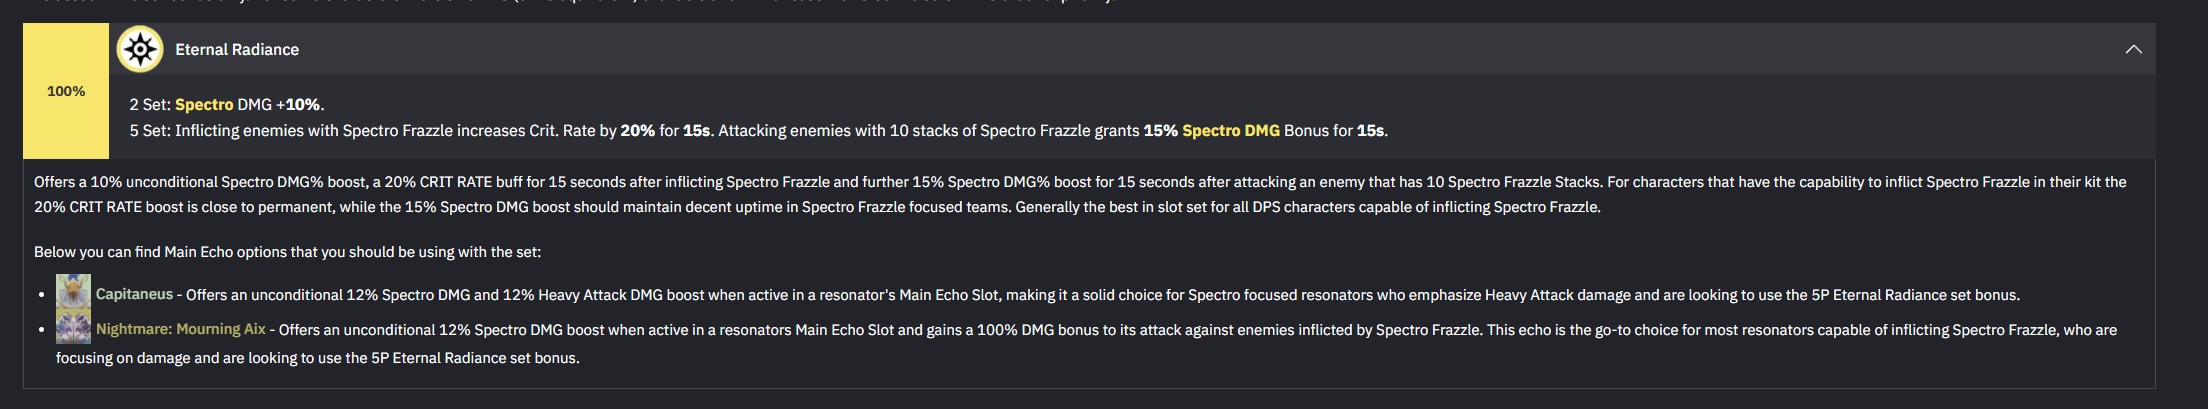Image resolution: width=2208 pixels, height=409 pixels.
Task: Click the yellow 100% usage block
Action: point(66,91)
